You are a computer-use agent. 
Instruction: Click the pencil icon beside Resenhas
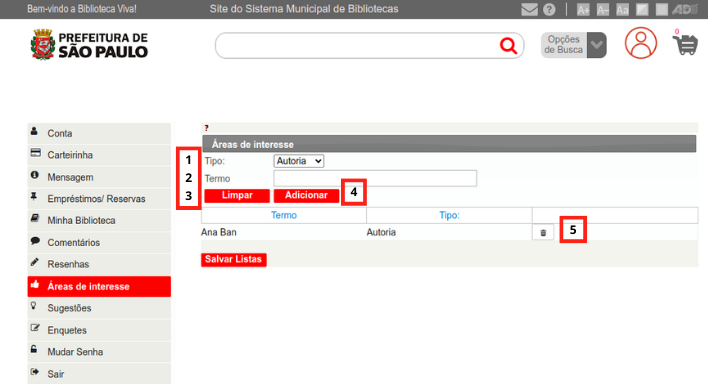pos(34,262)
